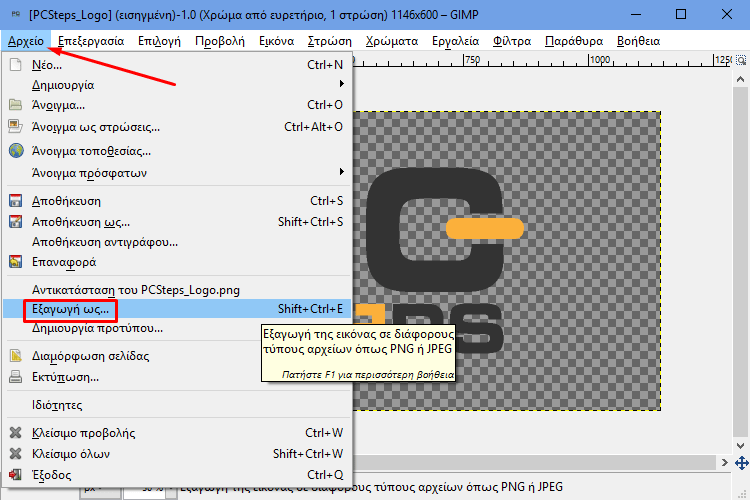Open the Αρχείο menu

coord(25,41)
